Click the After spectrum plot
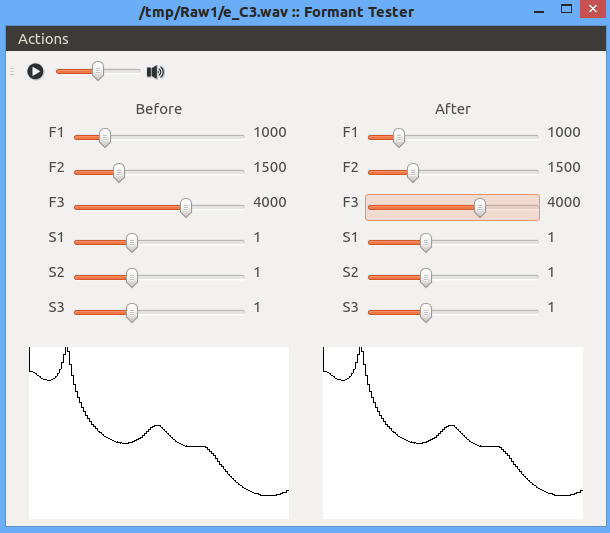610x533 pixels. pos(453,433)
